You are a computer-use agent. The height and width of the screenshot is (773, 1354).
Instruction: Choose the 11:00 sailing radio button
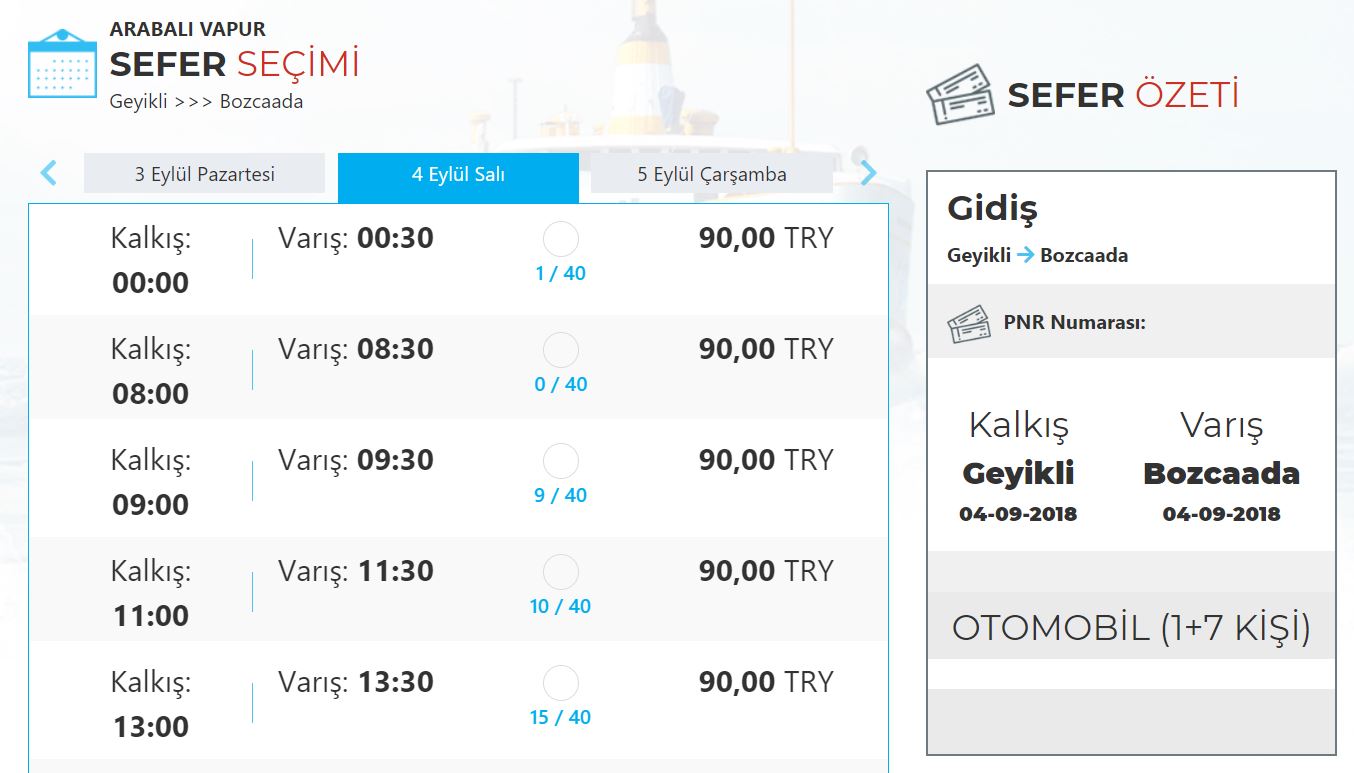pos(560,573)
